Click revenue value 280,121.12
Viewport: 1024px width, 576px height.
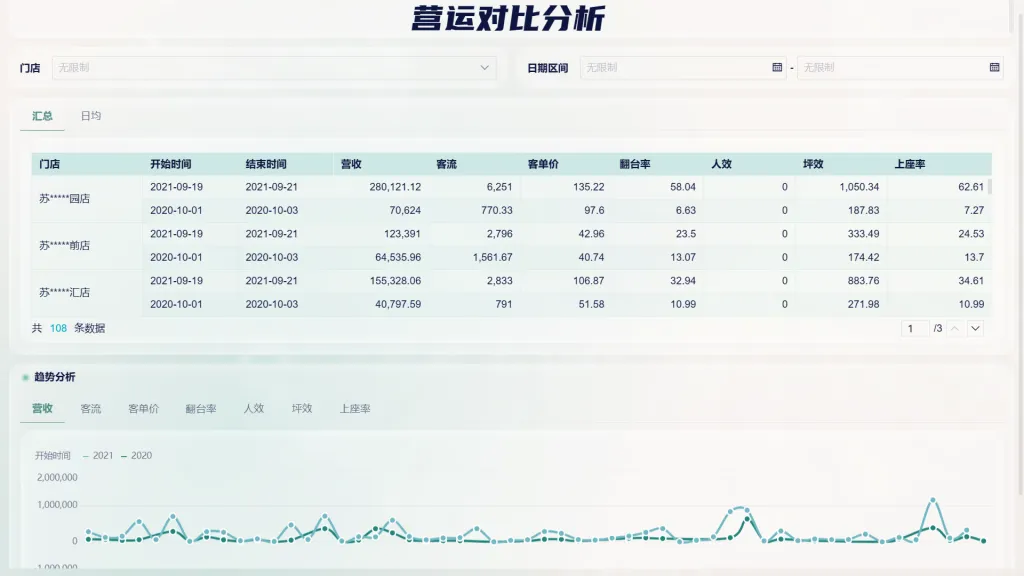coord(395,187)
